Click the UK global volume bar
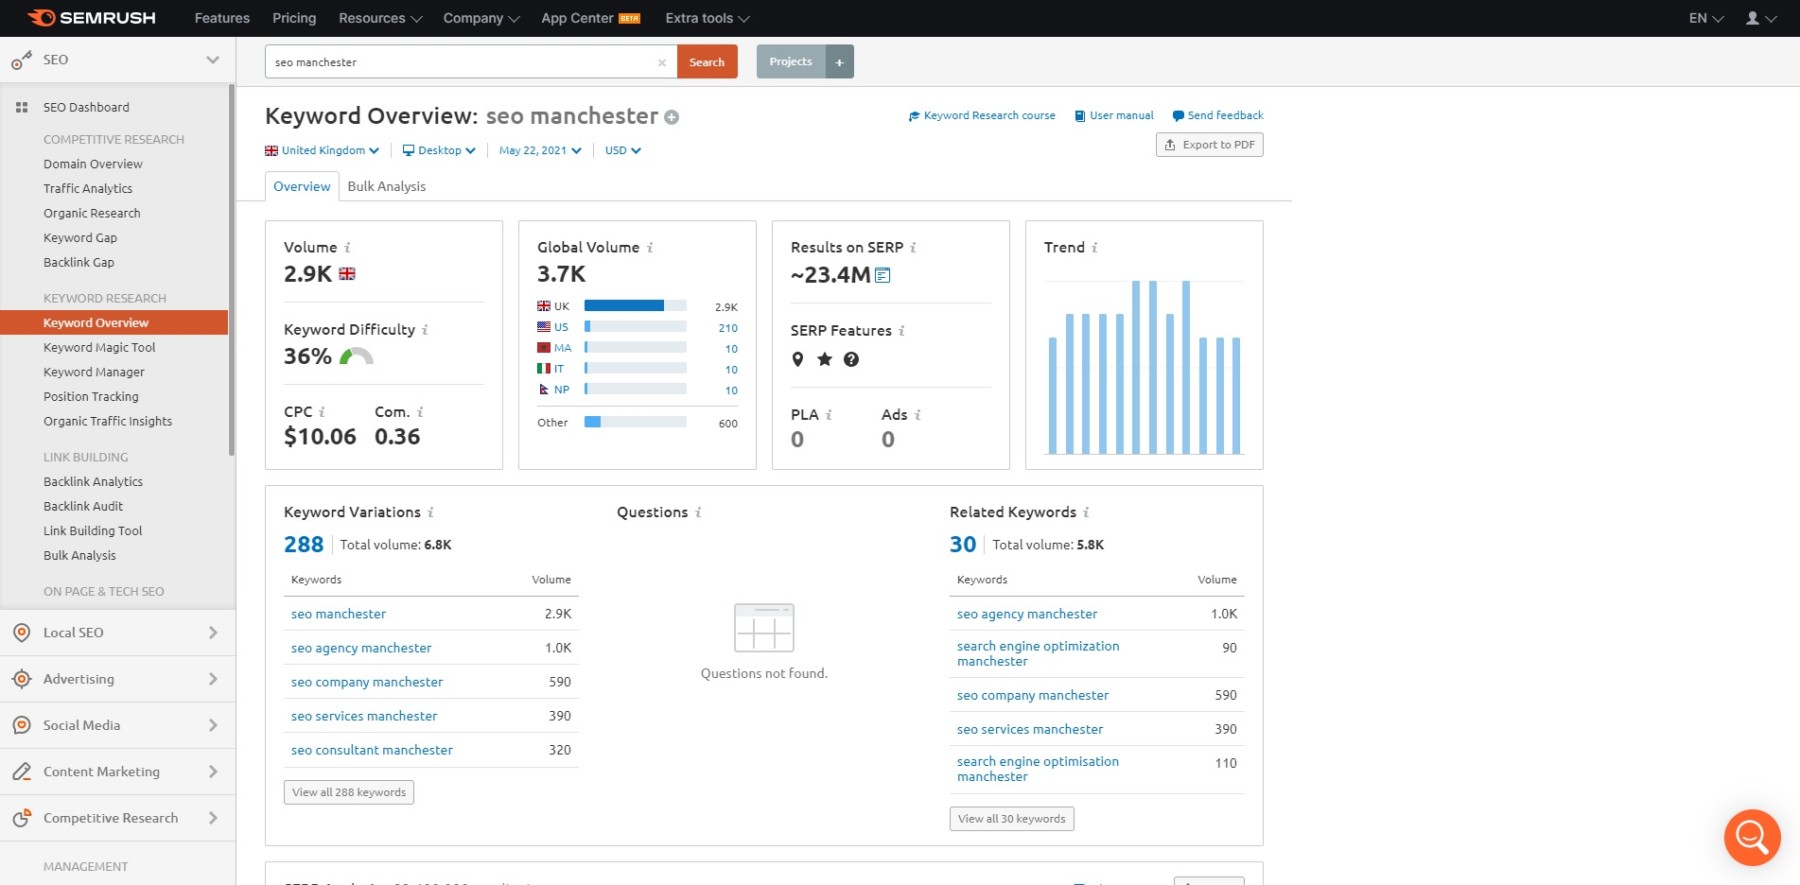Viewport: 1800px width, 885px height. pyautogui.click(x=635, y=306)
